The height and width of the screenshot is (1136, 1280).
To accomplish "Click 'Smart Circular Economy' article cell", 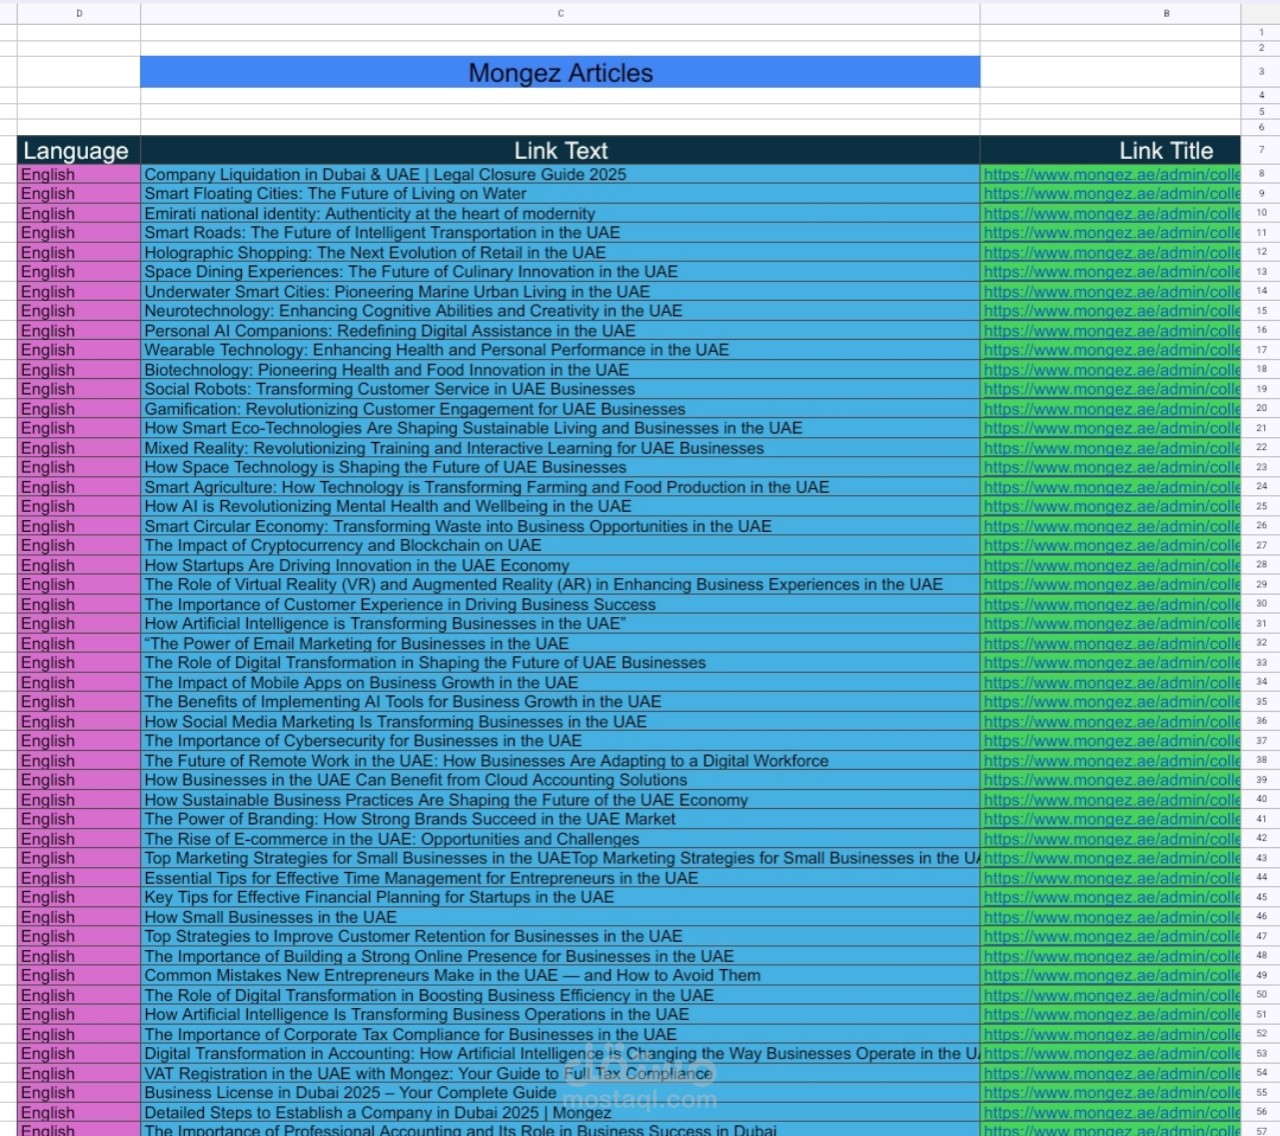I will 560,526.
